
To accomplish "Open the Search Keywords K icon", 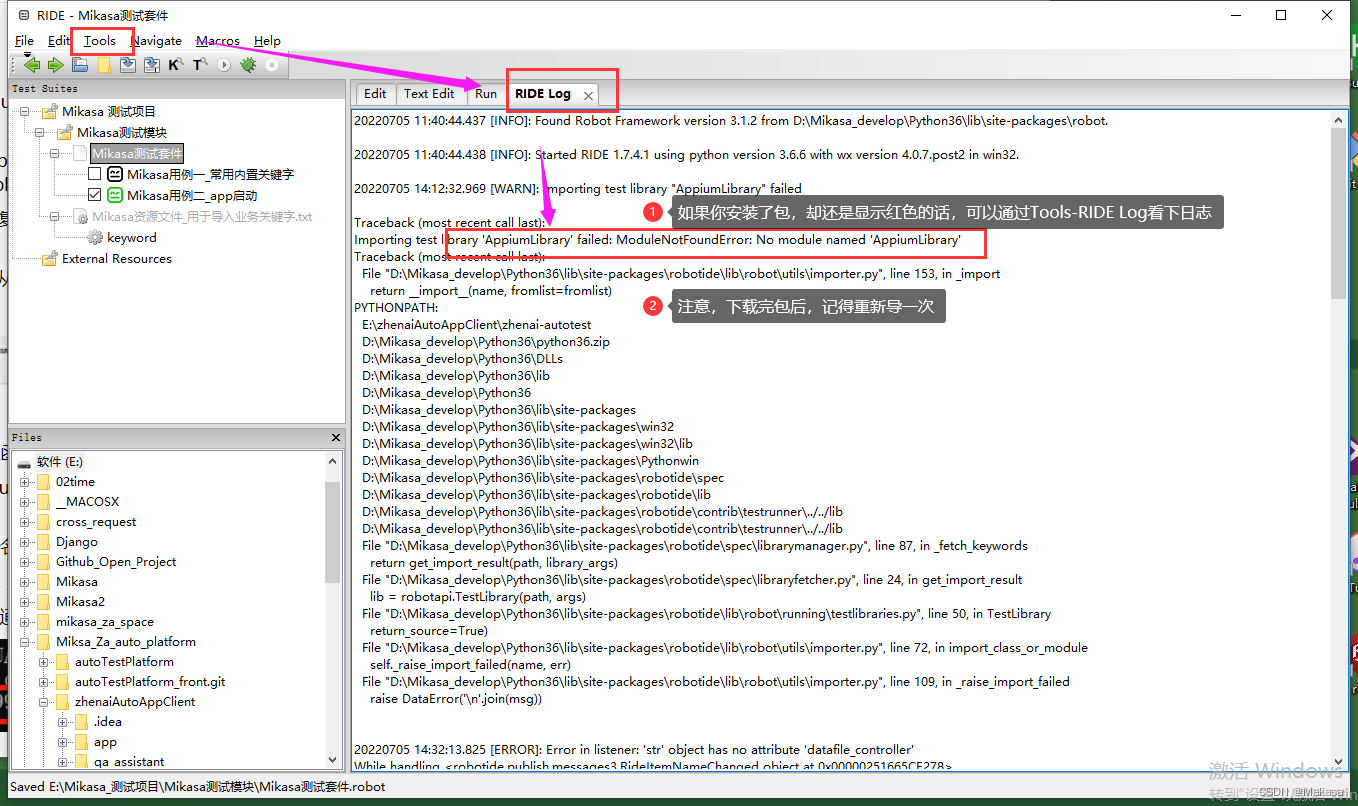I will tap(176, 65).
